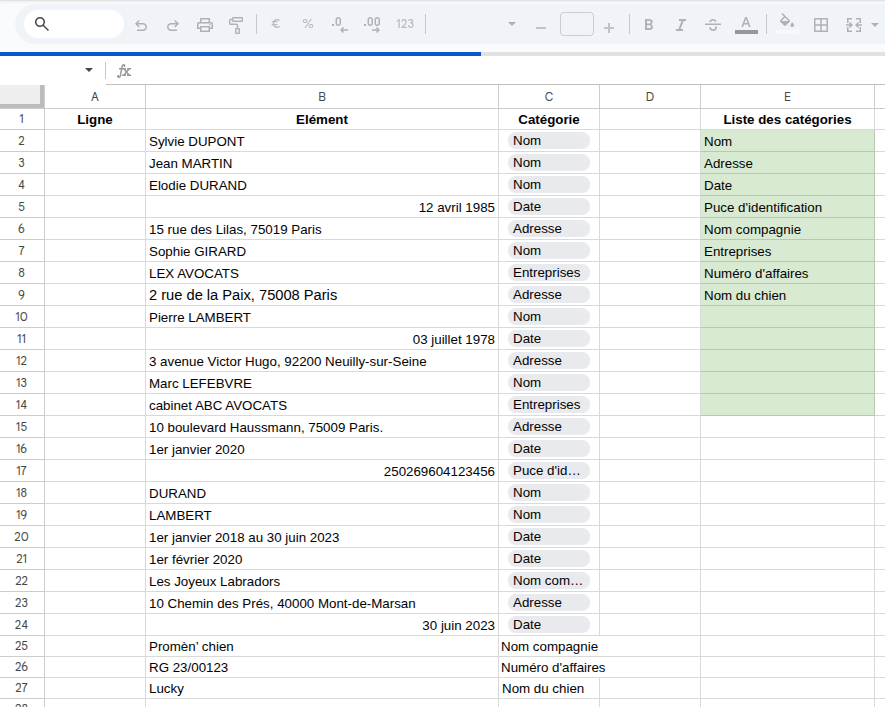Open category dropdown for 250269604123456

tap(549, 471)
